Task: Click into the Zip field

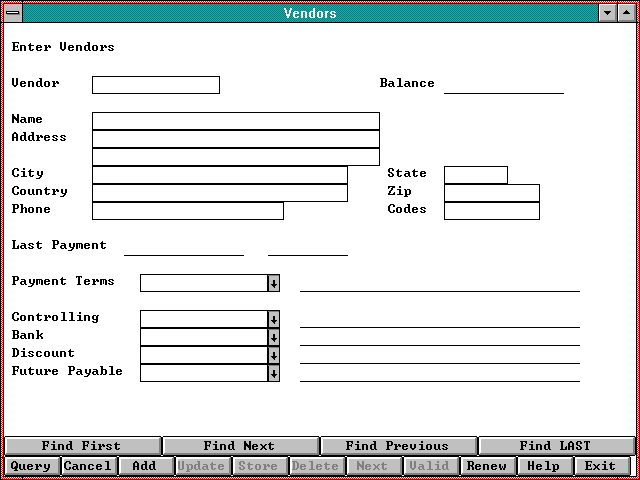Action: 491,193
